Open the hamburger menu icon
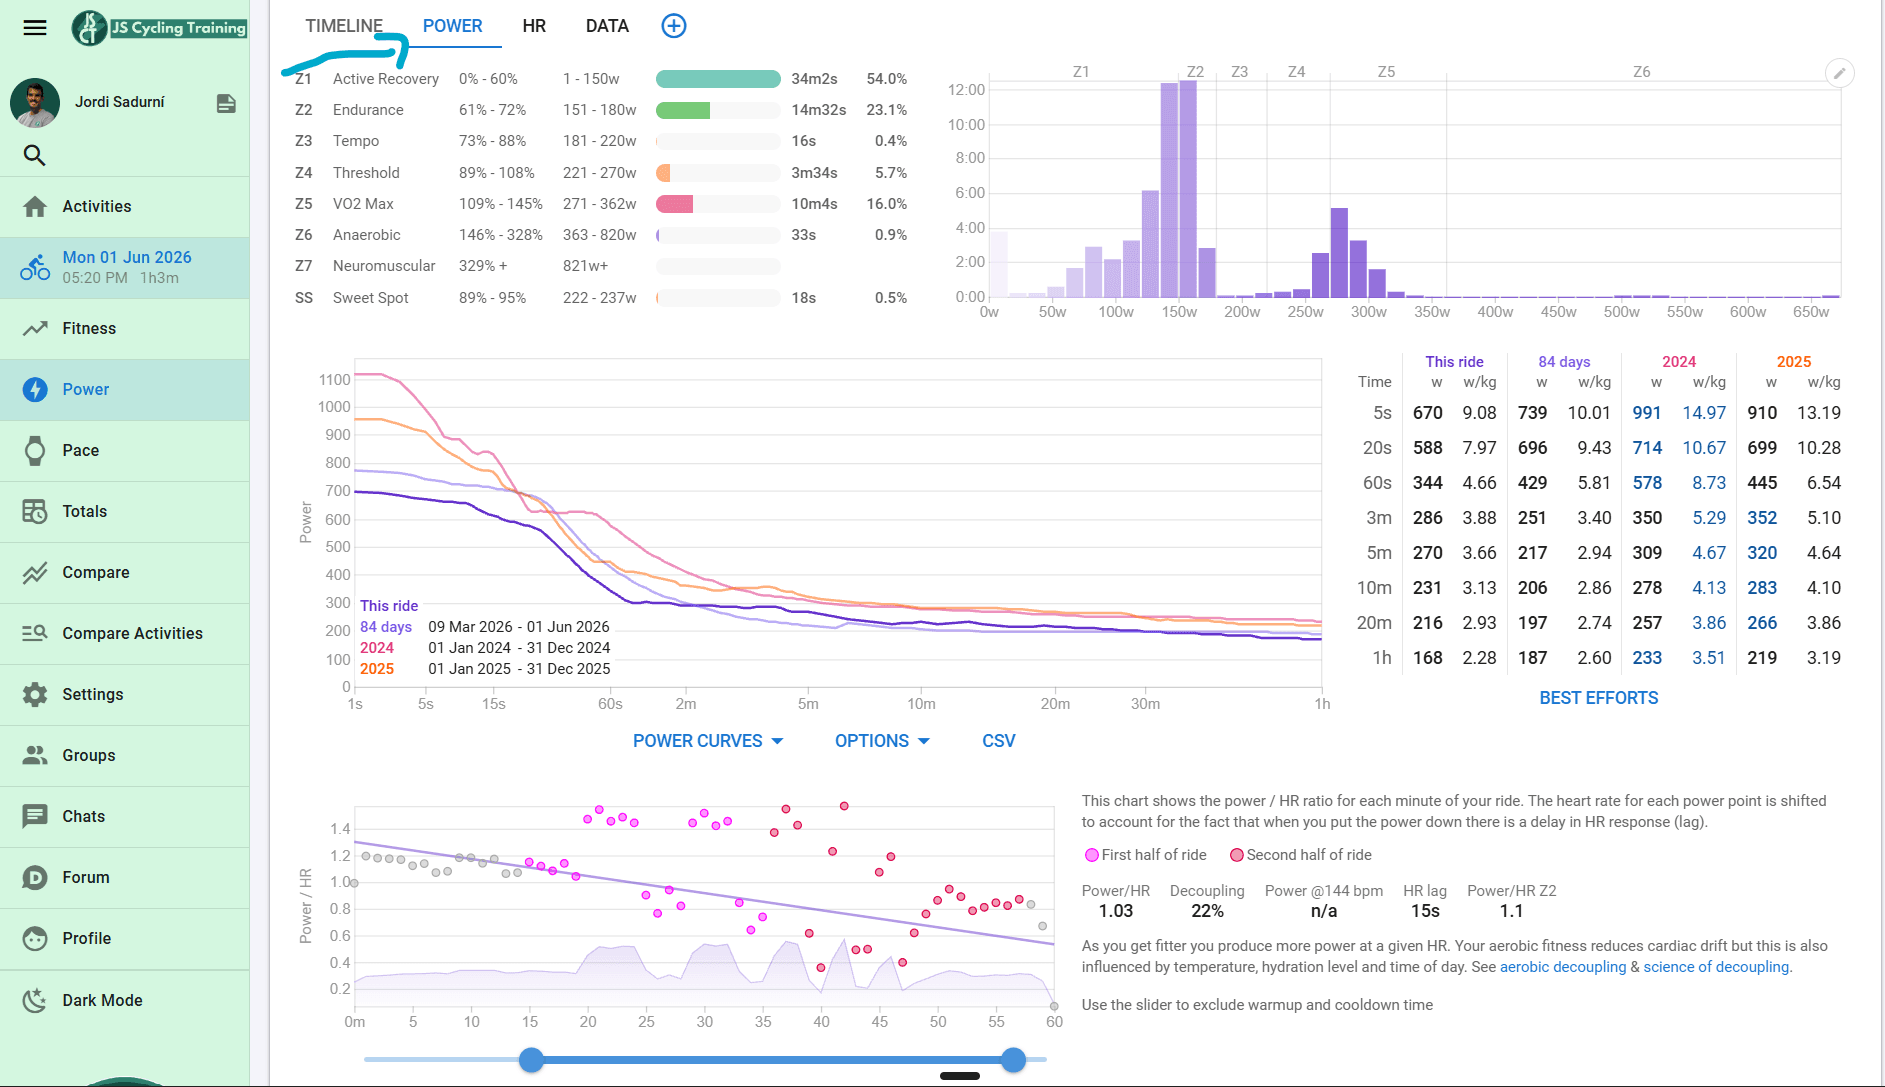The width and height of the screenshot is (1885, 1087). [35, 27]
